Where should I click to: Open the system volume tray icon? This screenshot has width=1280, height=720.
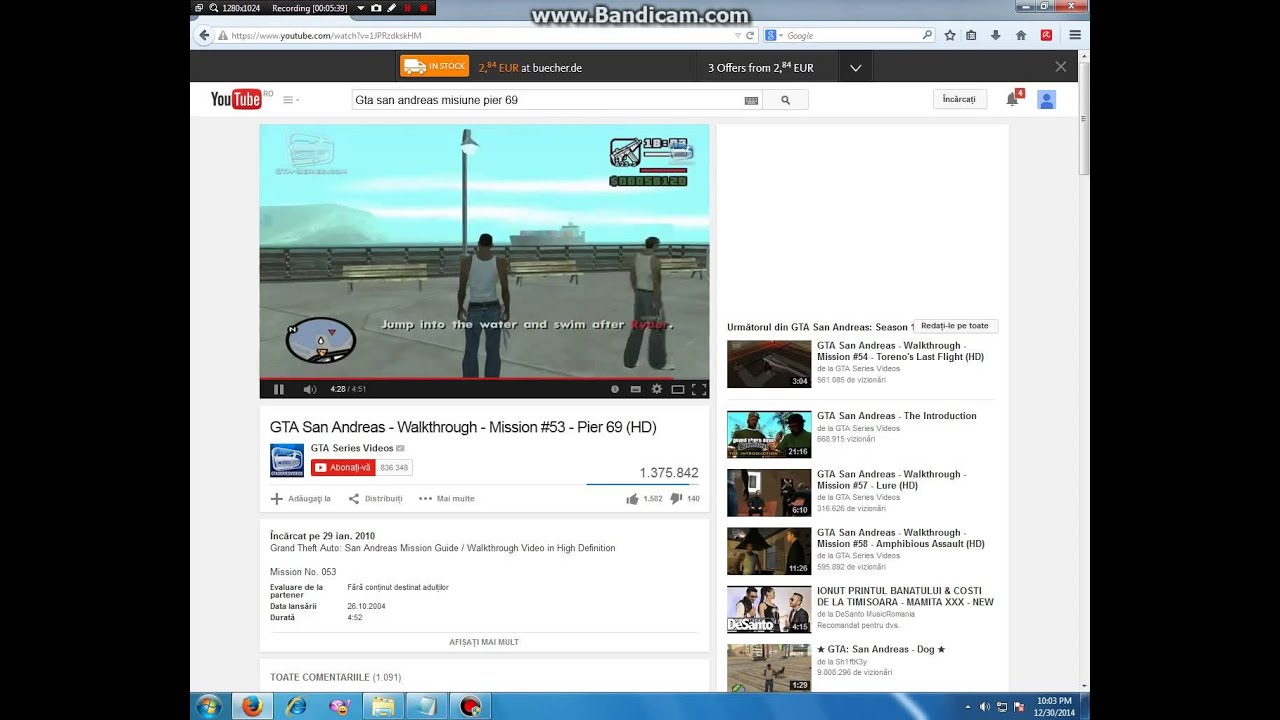985,707
